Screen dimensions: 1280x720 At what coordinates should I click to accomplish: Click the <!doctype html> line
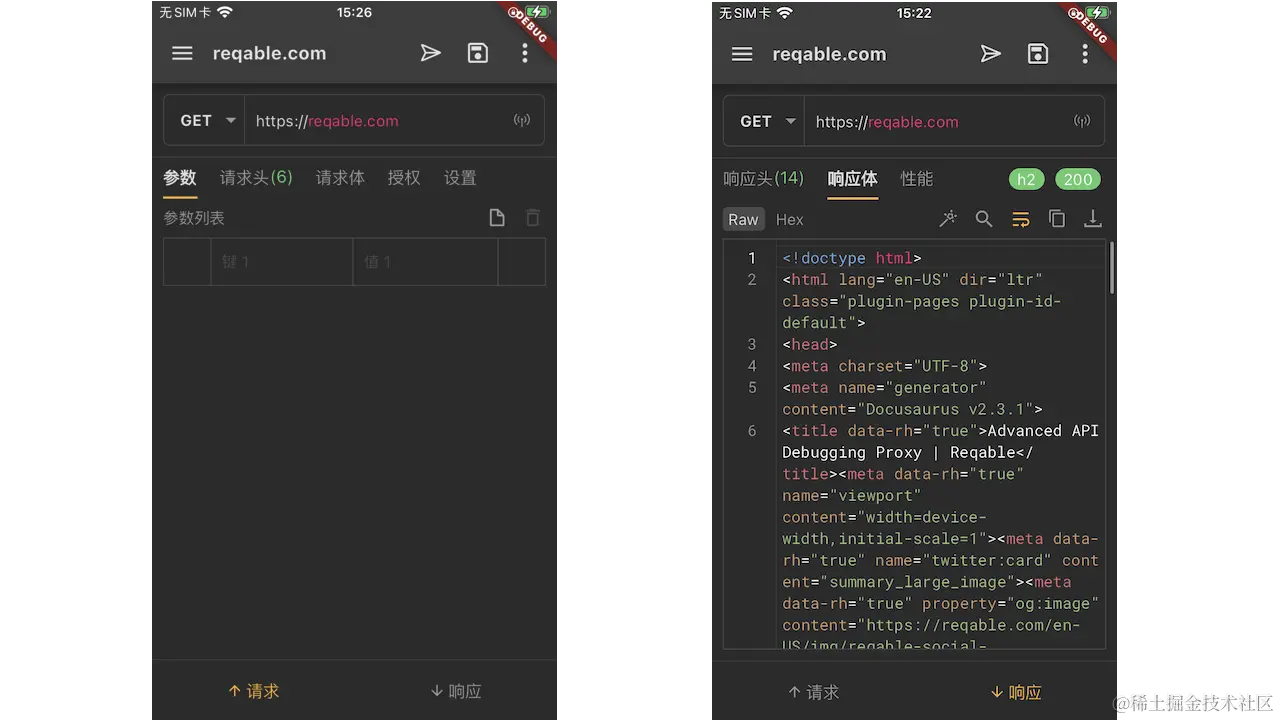[x=852, y=258]
